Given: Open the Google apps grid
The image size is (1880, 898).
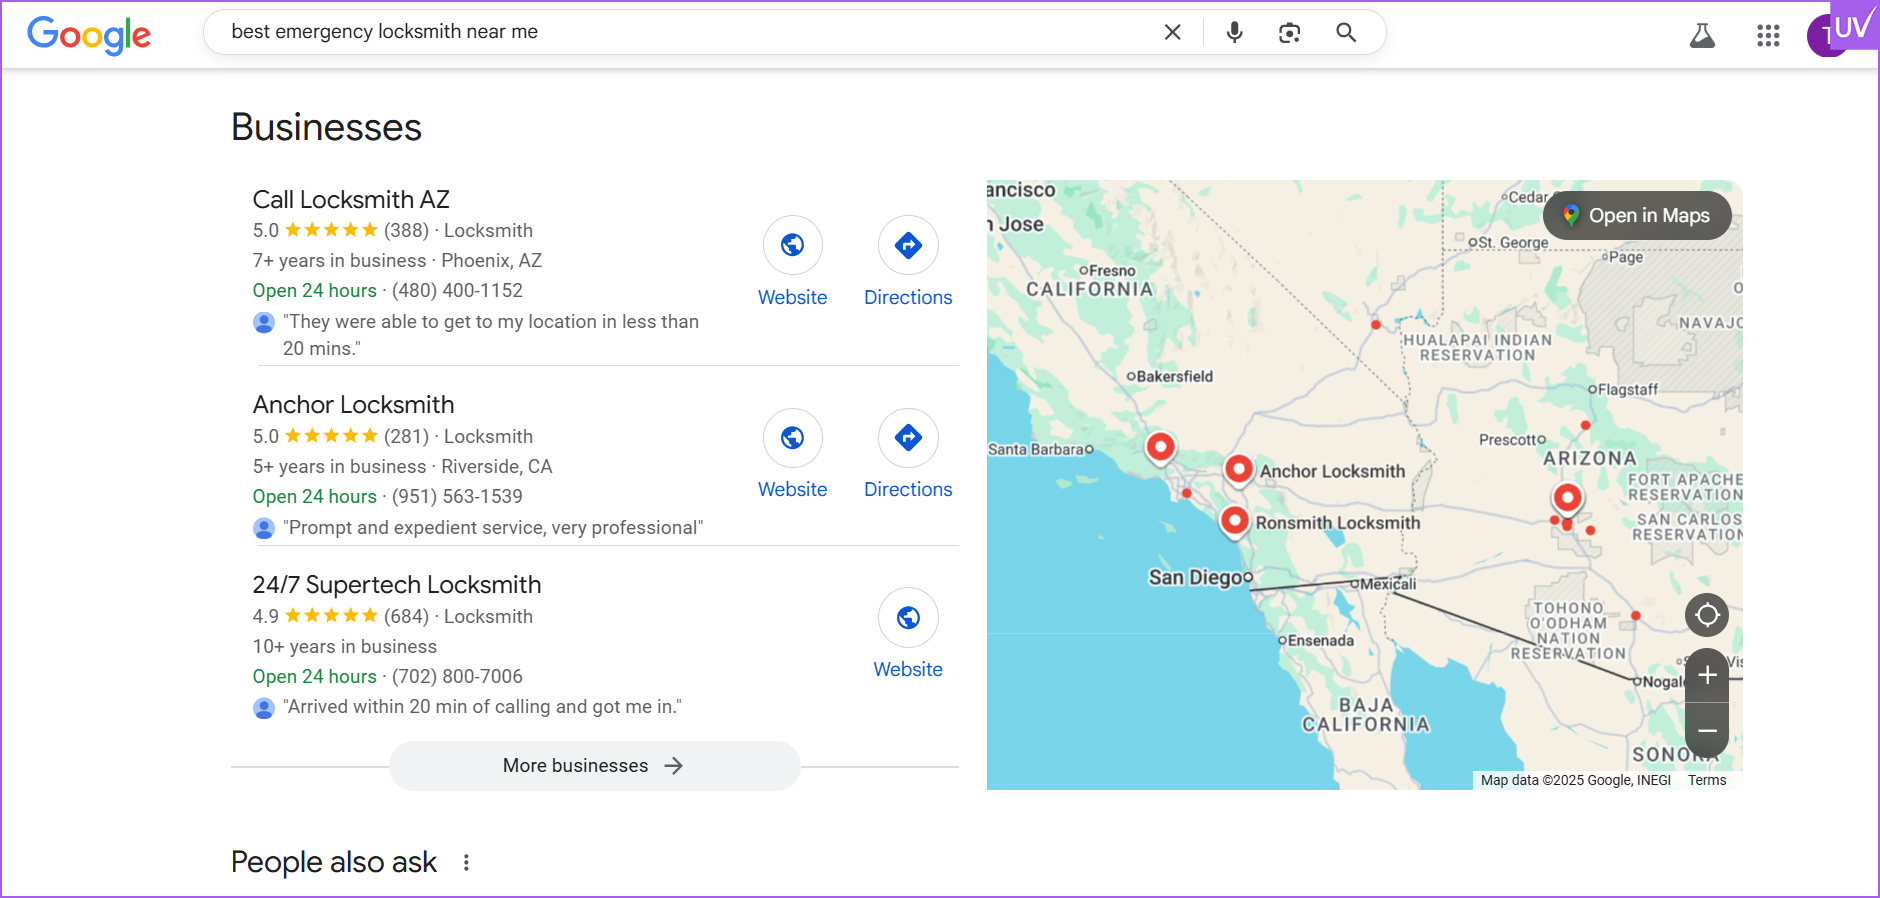Looking at the screenshot, I should [x=1767, y=36].
